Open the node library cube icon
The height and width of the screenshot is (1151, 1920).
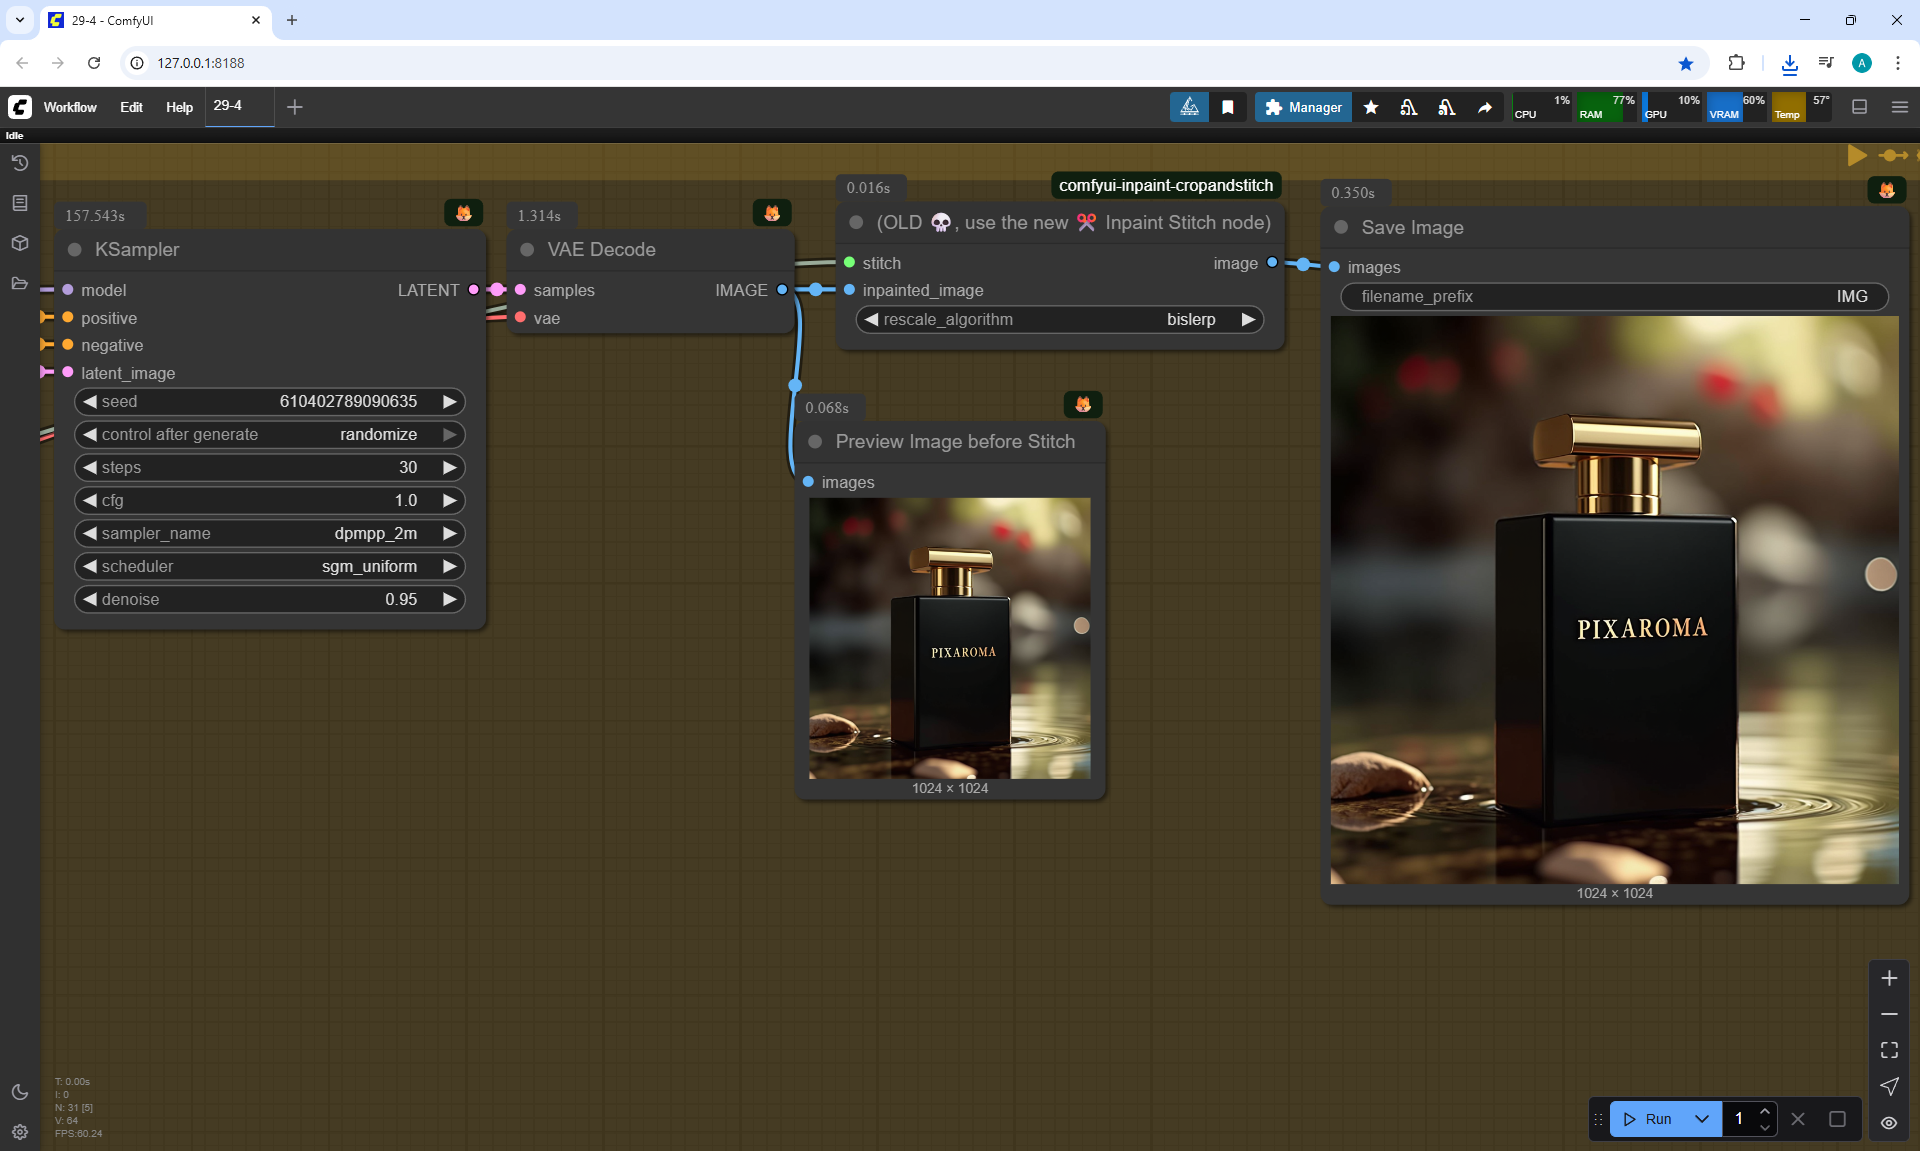click(x=19, y=243)
